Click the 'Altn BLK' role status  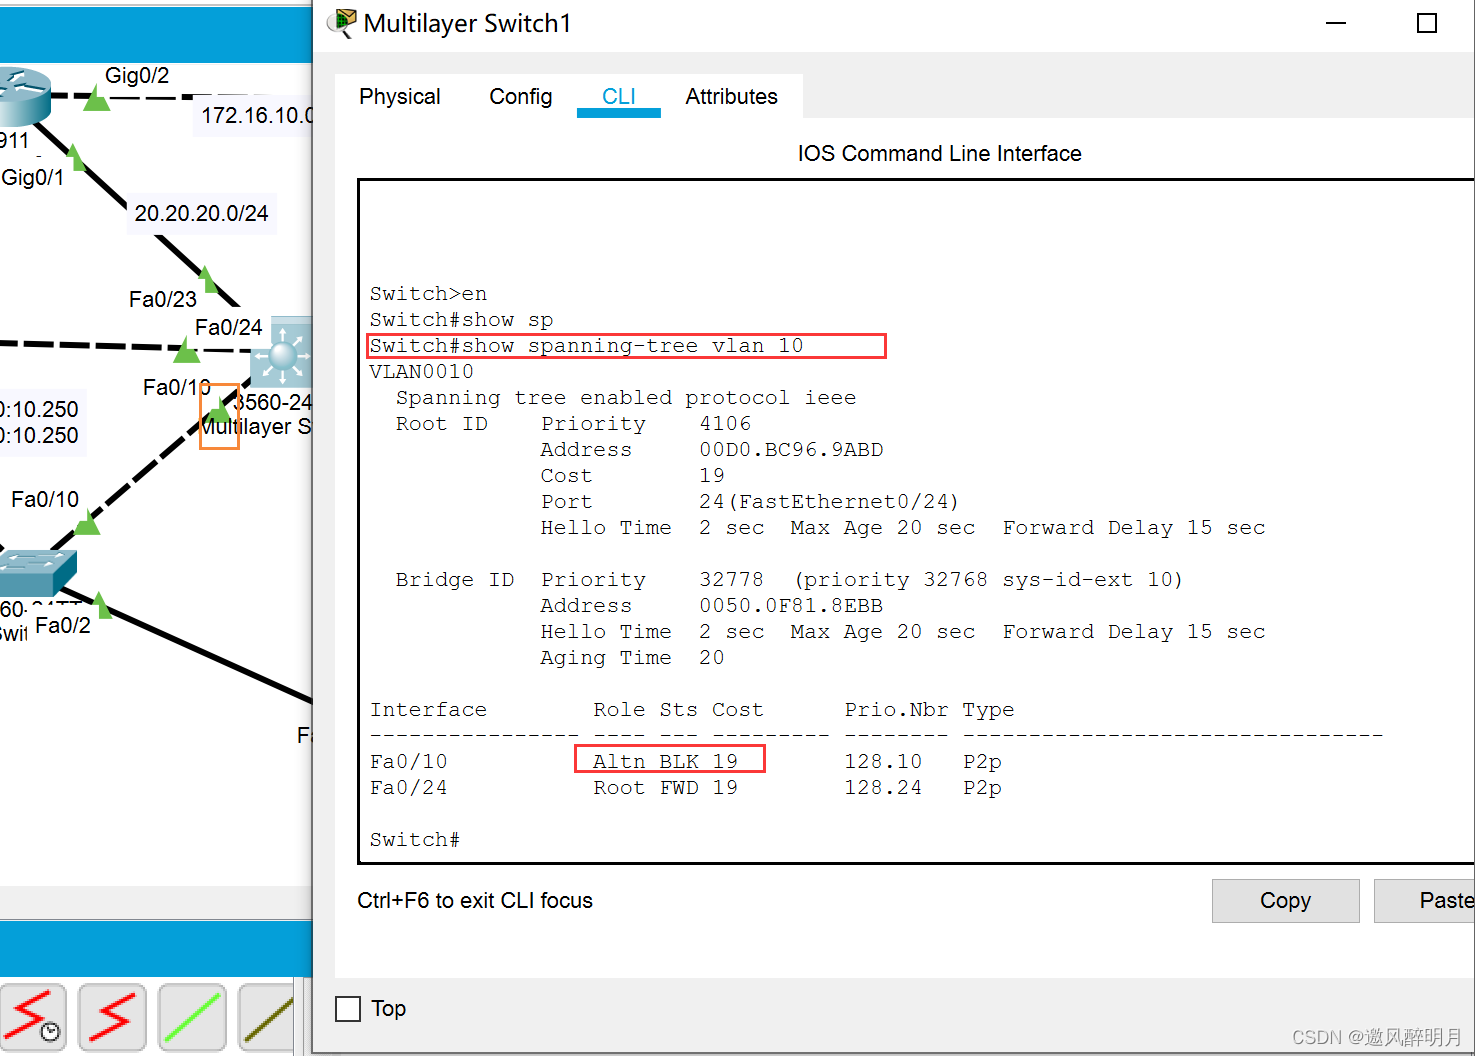pos(646,762)
